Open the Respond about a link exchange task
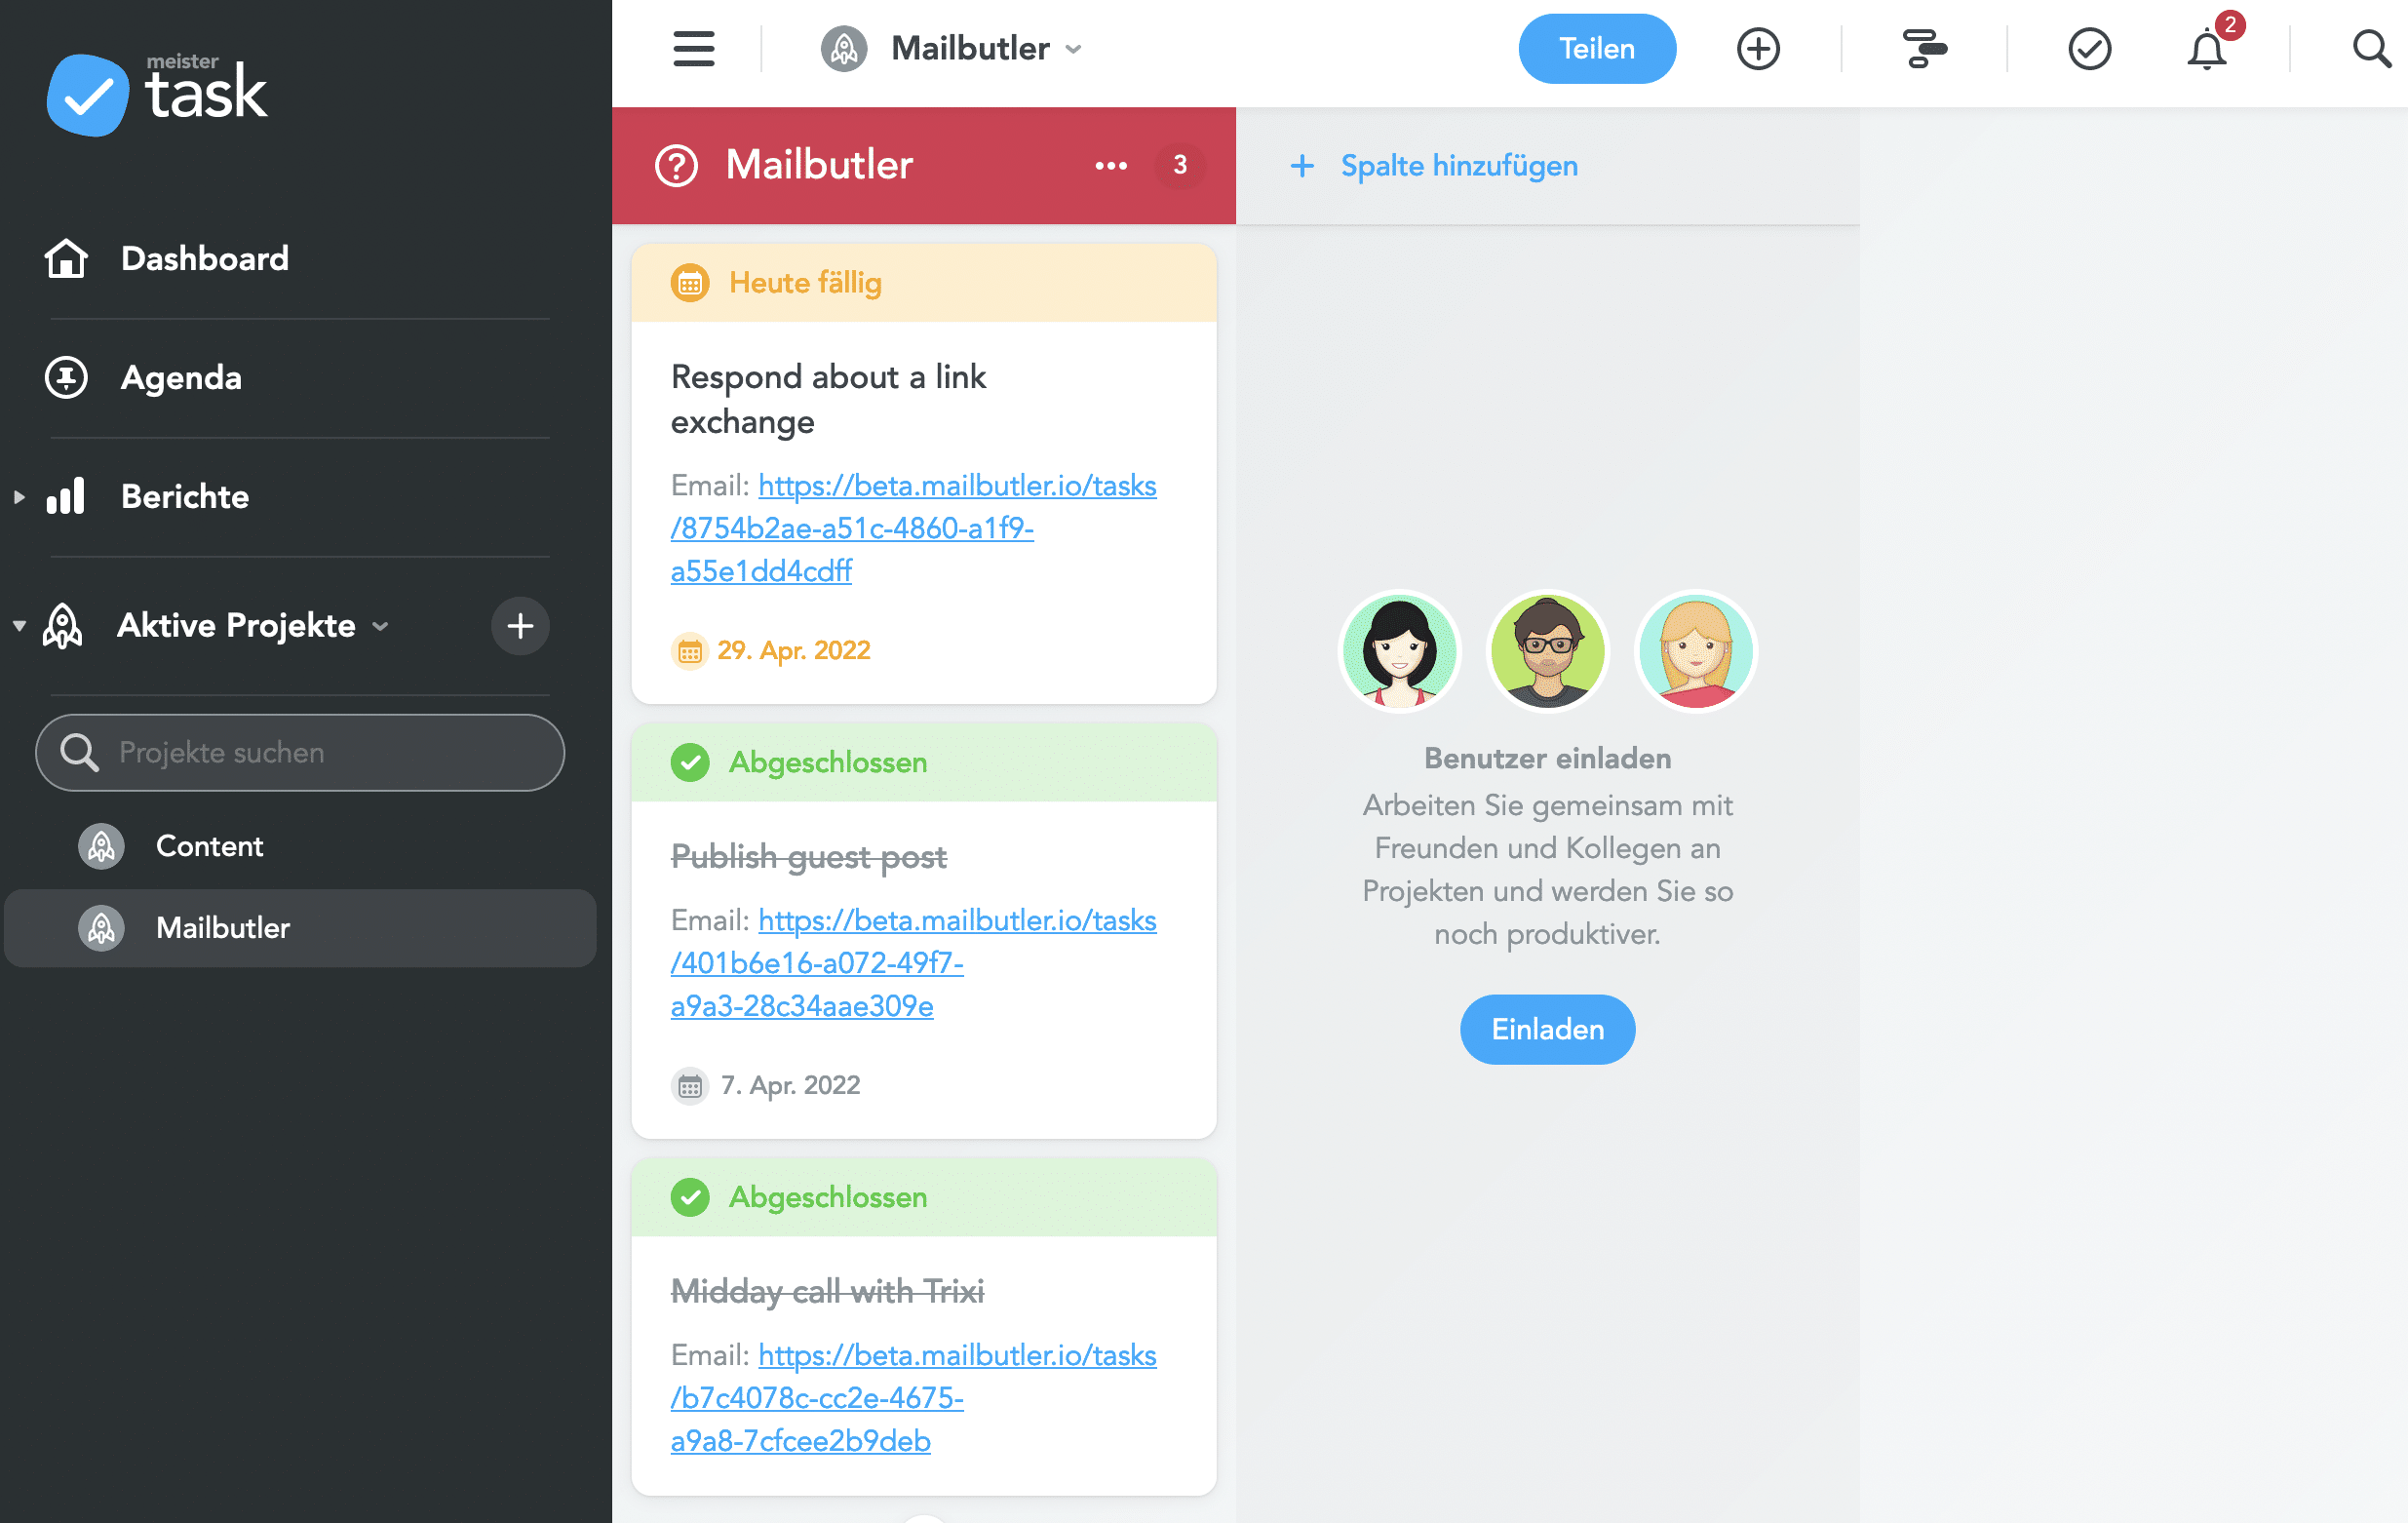This screenshot has width=2408, height=1523. click(x=828, y=399)
